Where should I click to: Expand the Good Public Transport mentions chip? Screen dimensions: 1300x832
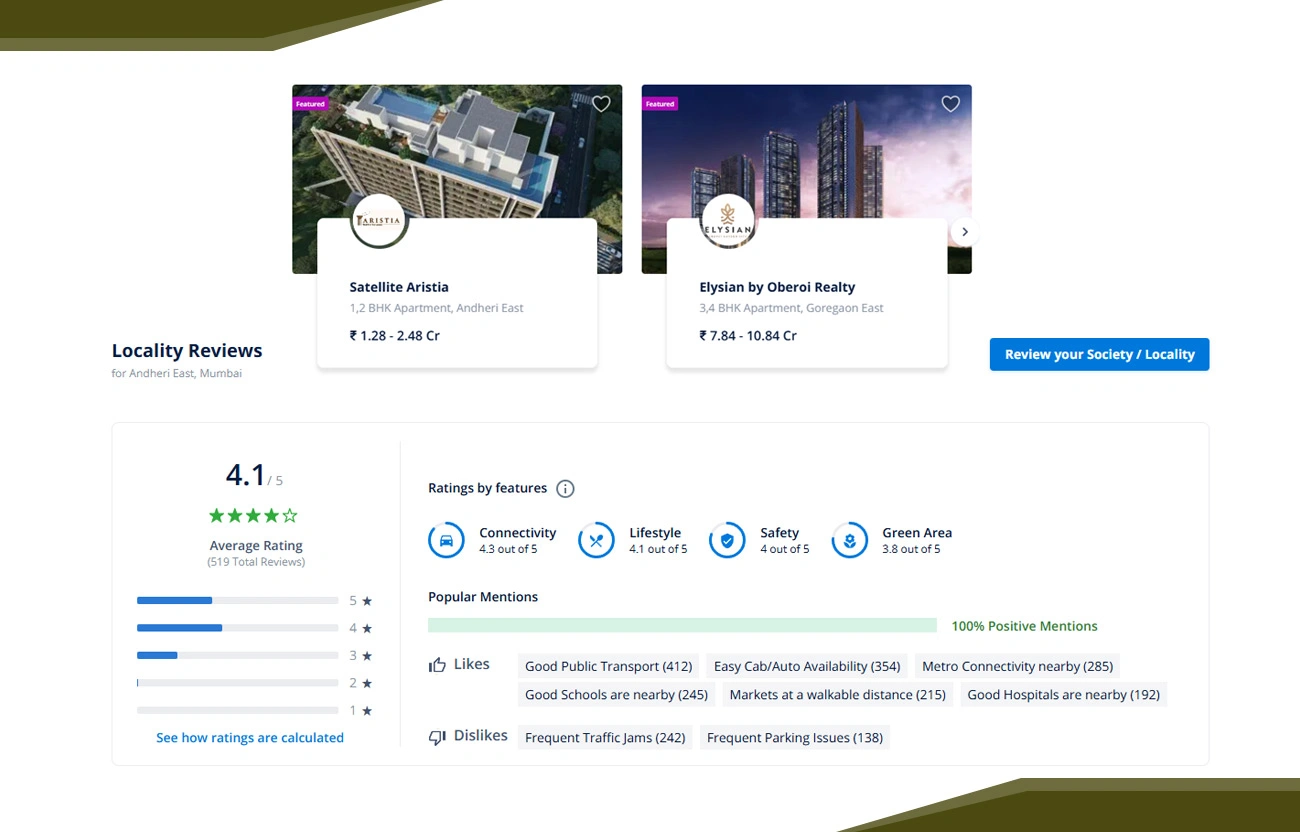608,666
